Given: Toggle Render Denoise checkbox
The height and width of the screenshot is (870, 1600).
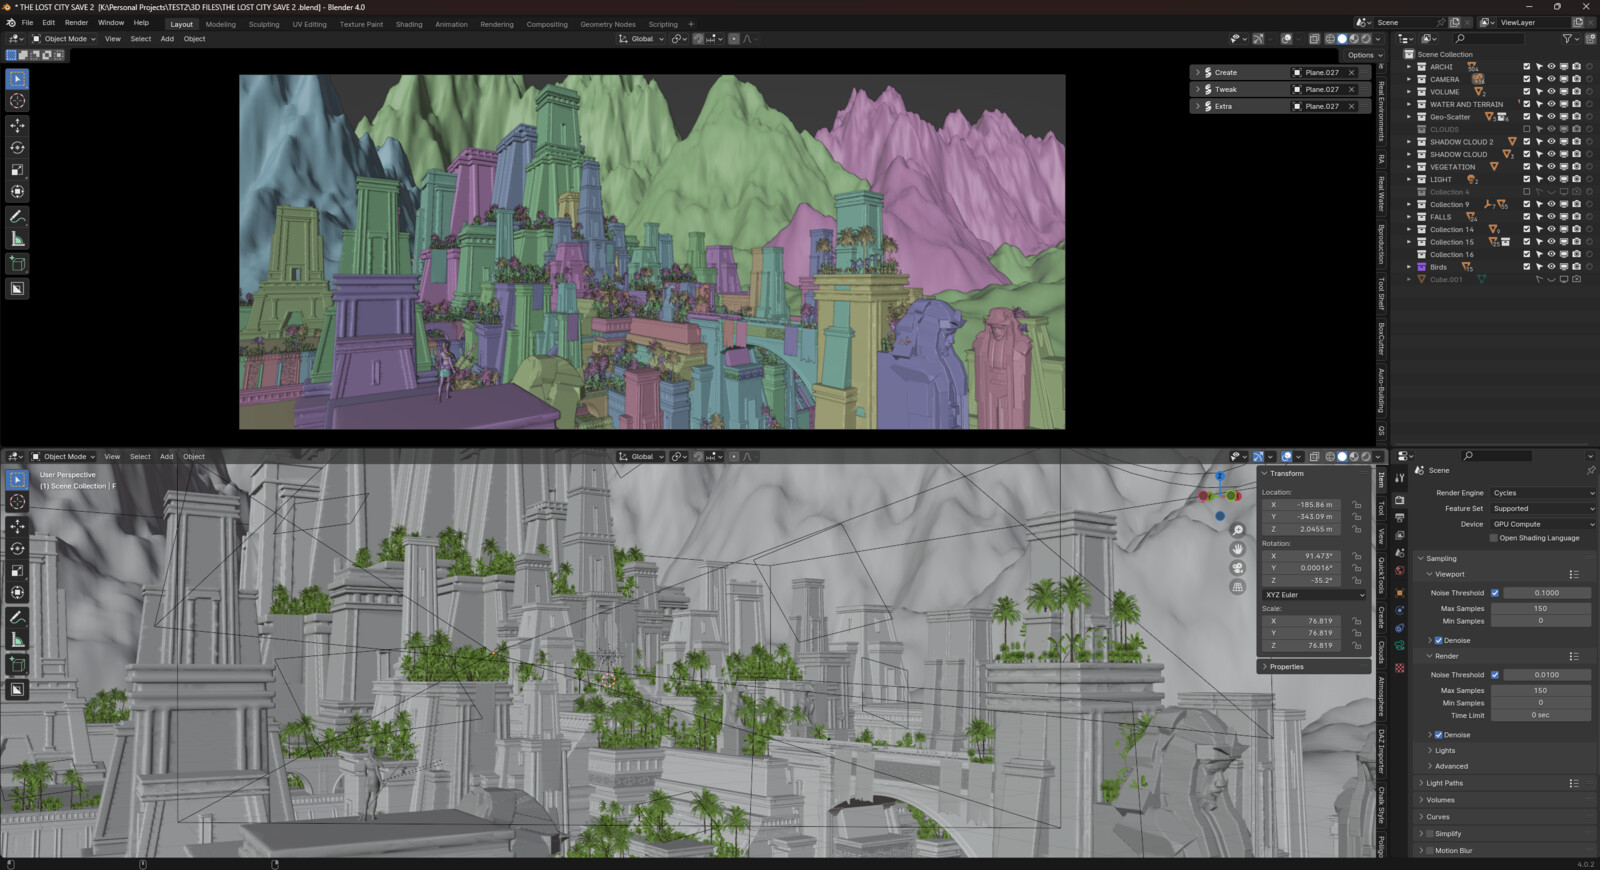Looking at the screenshot, I should click(1438, 735).
